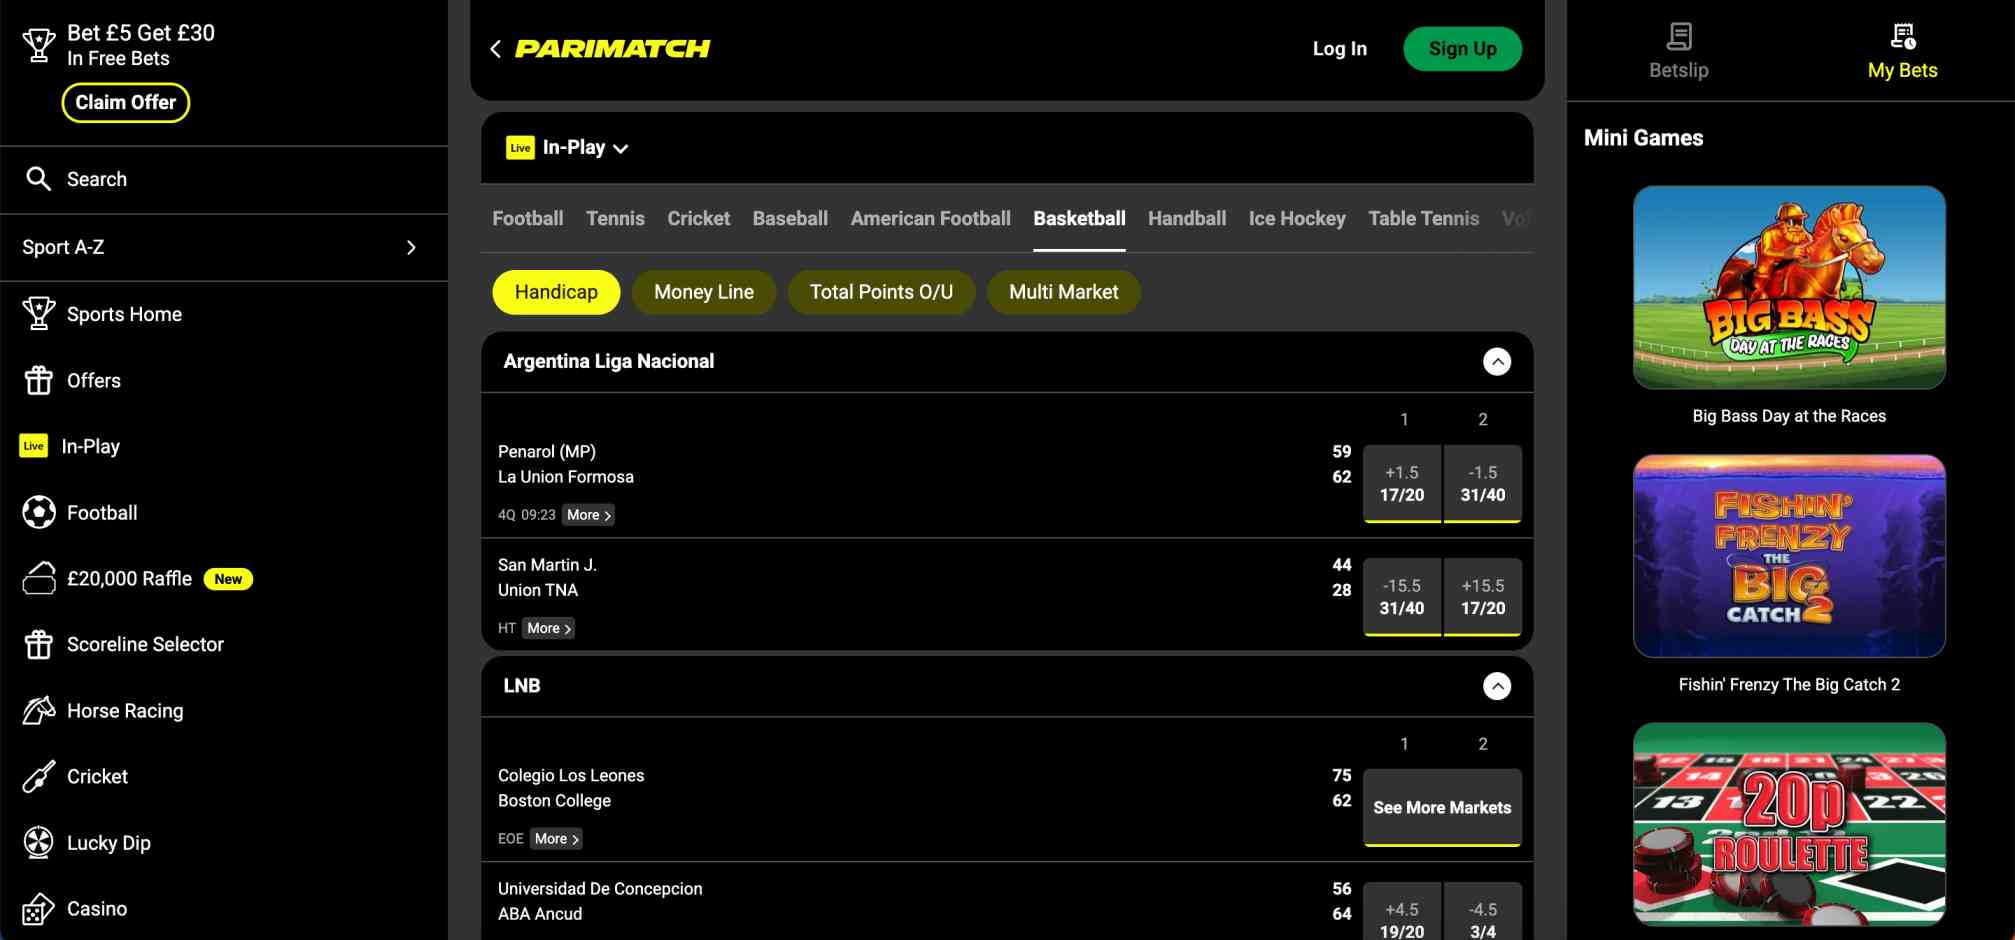The width and height of the screenshot is (2015, 940).
Task: Open the Offers gift icon
Action: (x=37, y=380)
